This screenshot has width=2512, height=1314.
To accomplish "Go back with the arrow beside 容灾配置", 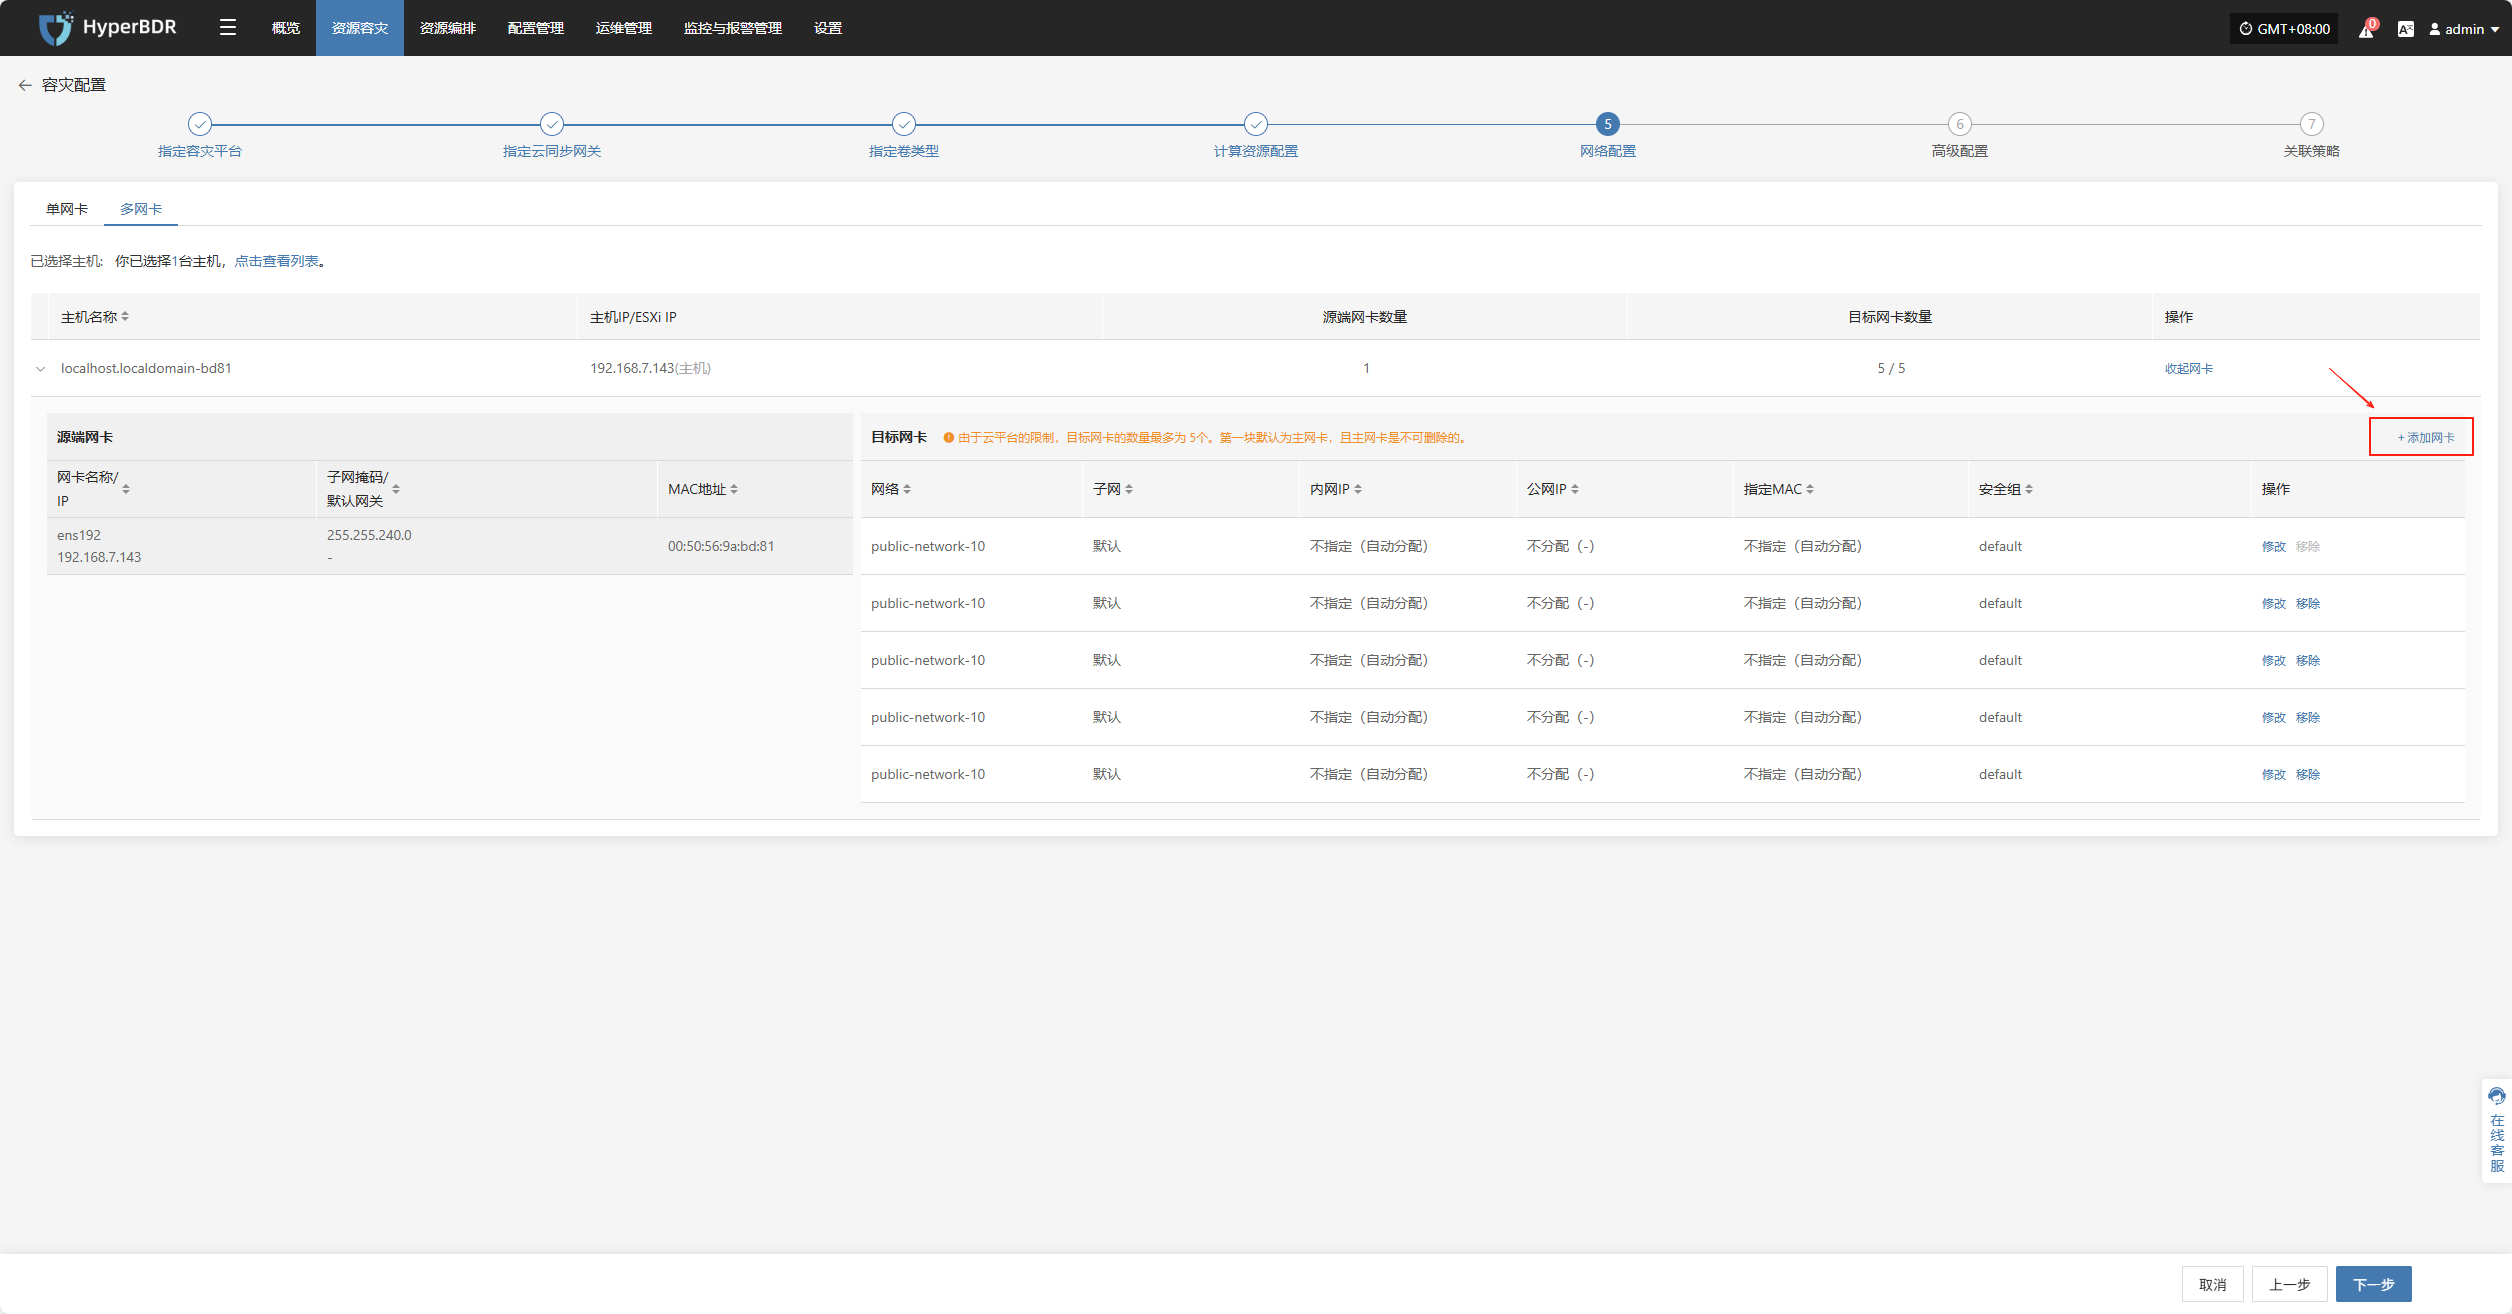I will [25, 85].
